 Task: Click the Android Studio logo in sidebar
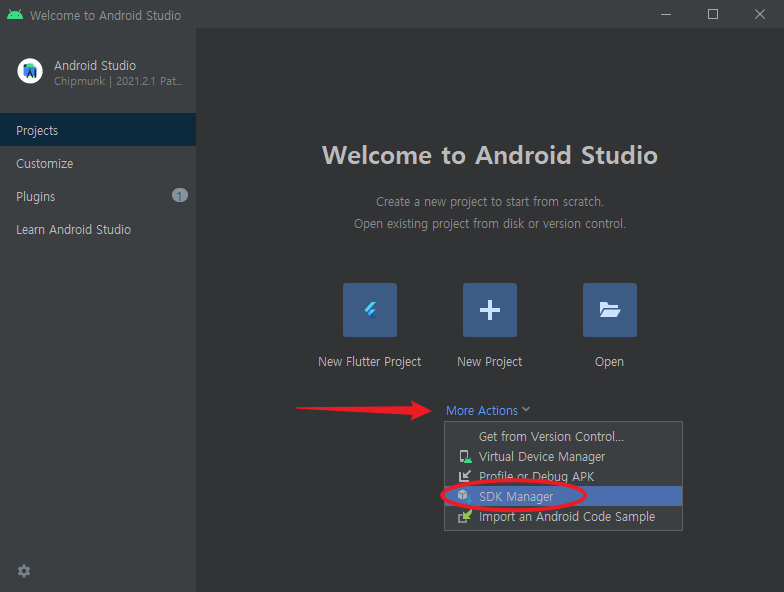[30, 71]
